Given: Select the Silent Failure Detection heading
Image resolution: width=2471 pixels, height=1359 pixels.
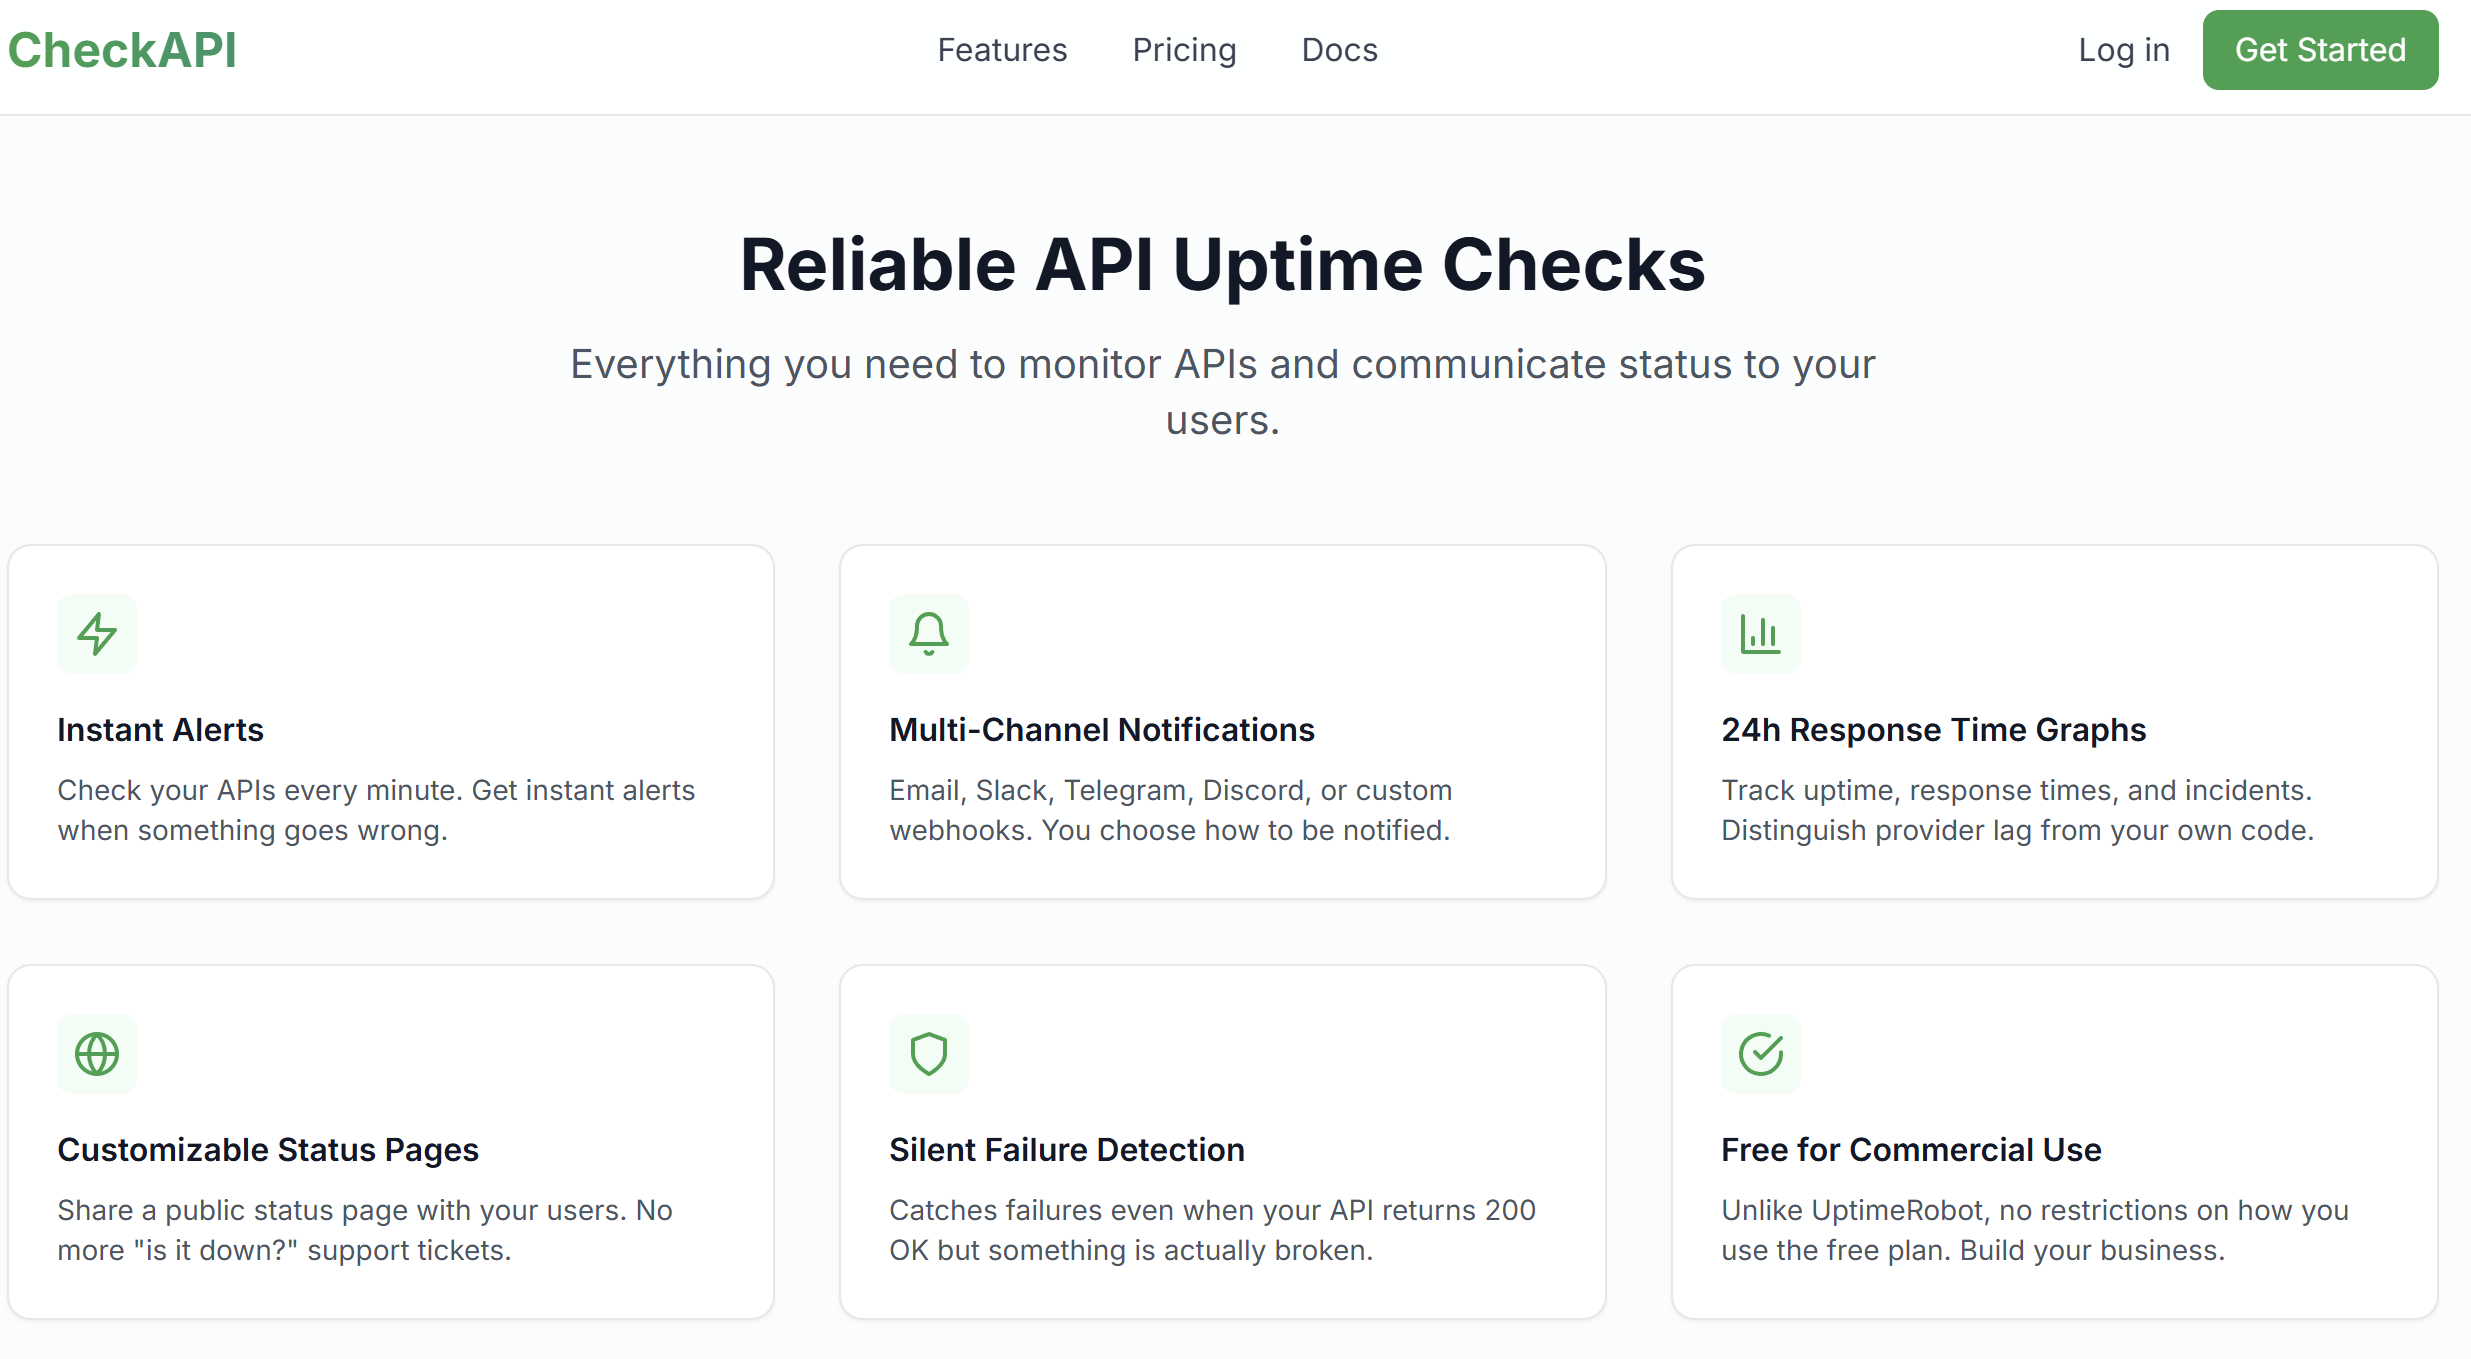Looking at the screenshot, I should pos(1066,1149).
